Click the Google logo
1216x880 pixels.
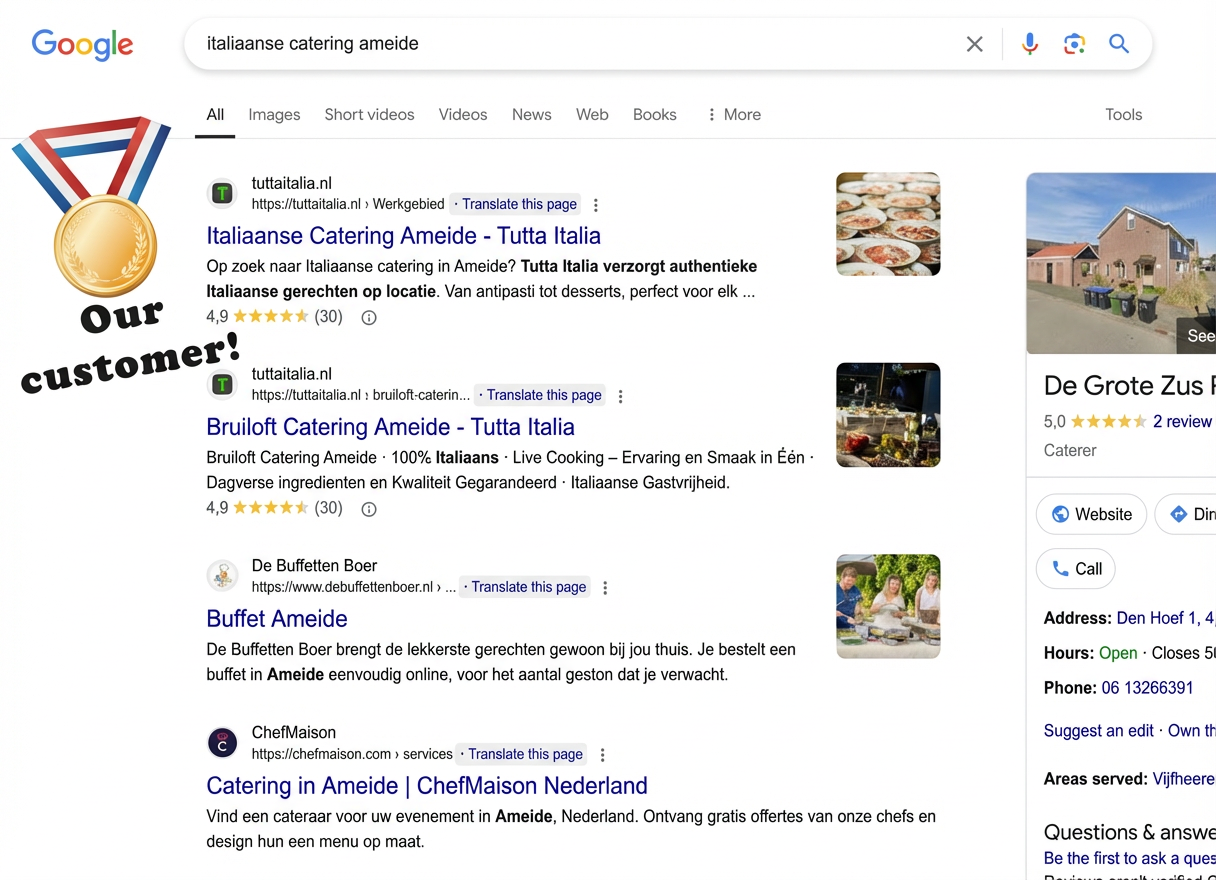coord(82,44)
